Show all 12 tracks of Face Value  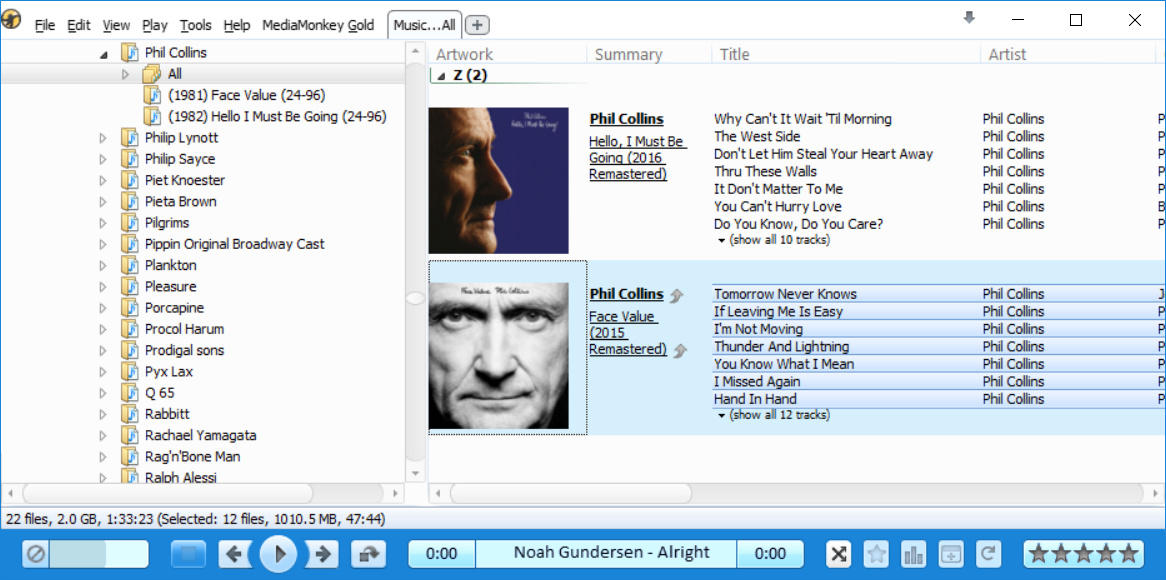(x=773, y=415)
